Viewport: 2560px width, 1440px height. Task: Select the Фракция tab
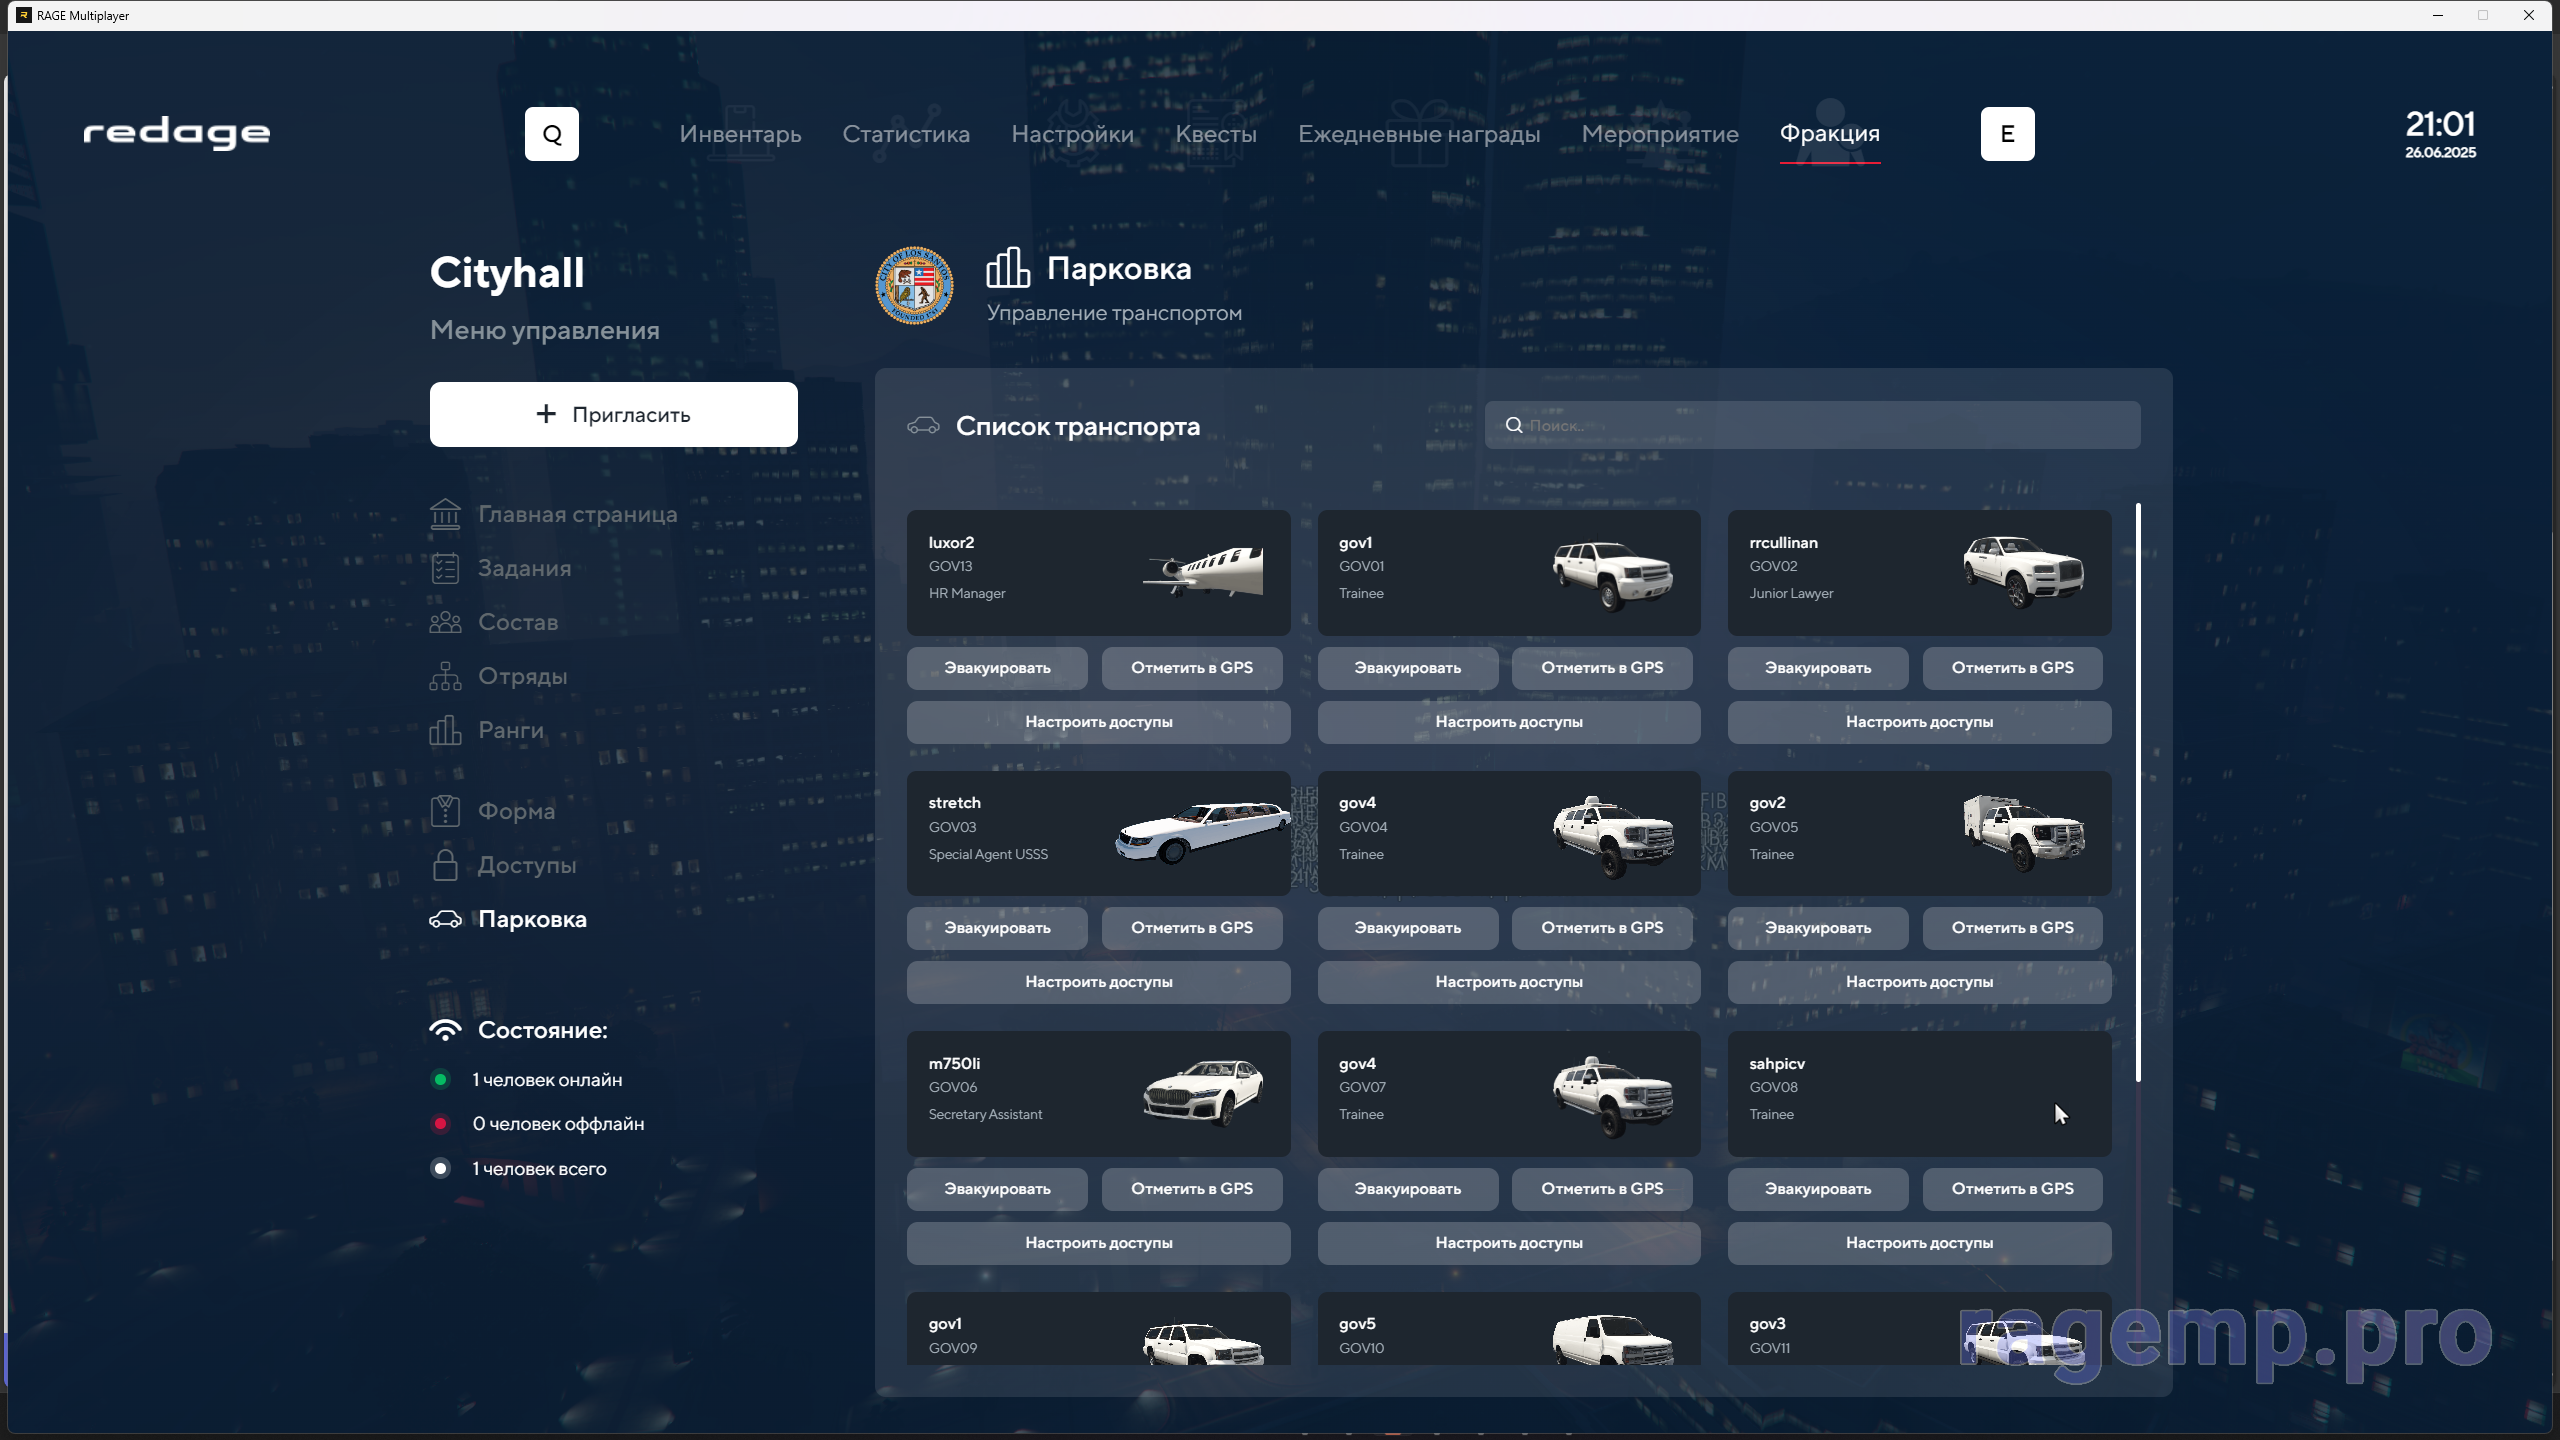(1830, 134)
